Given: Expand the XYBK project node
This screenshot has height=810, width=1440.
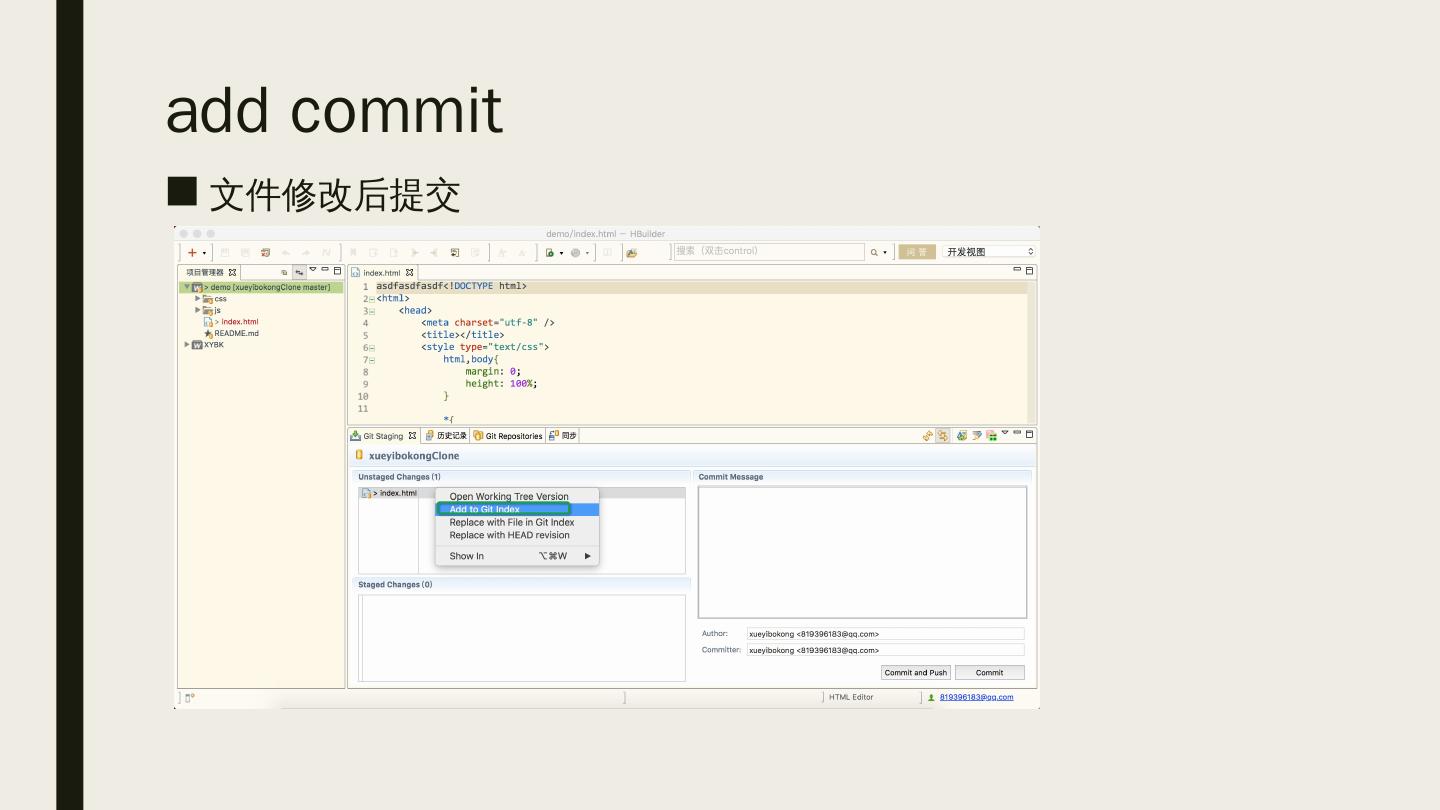Looking at the screenshot, I should click(187, 345).
